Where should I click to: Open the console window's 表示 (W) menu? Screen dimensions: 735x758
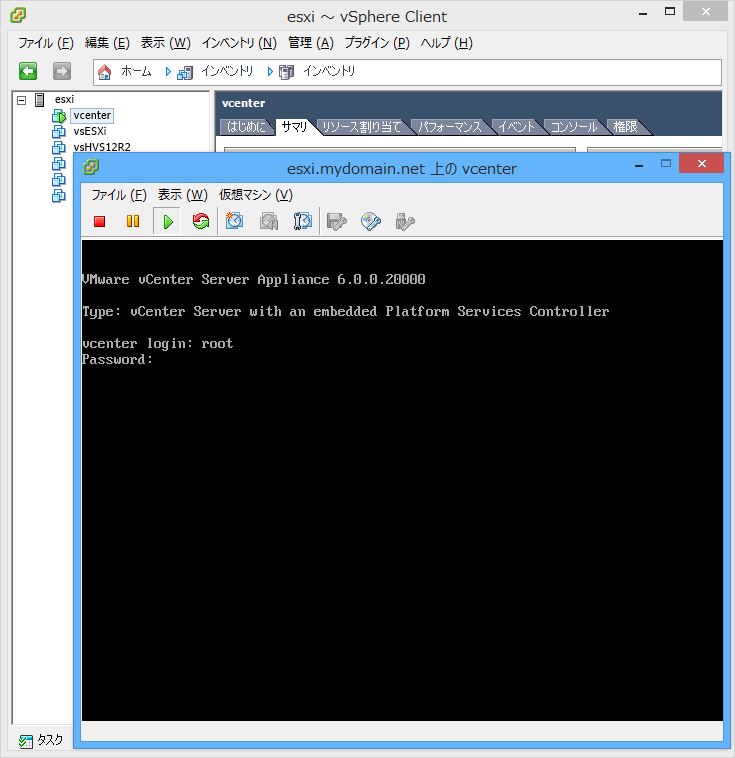pyautogui.click(x=182, y=195)
